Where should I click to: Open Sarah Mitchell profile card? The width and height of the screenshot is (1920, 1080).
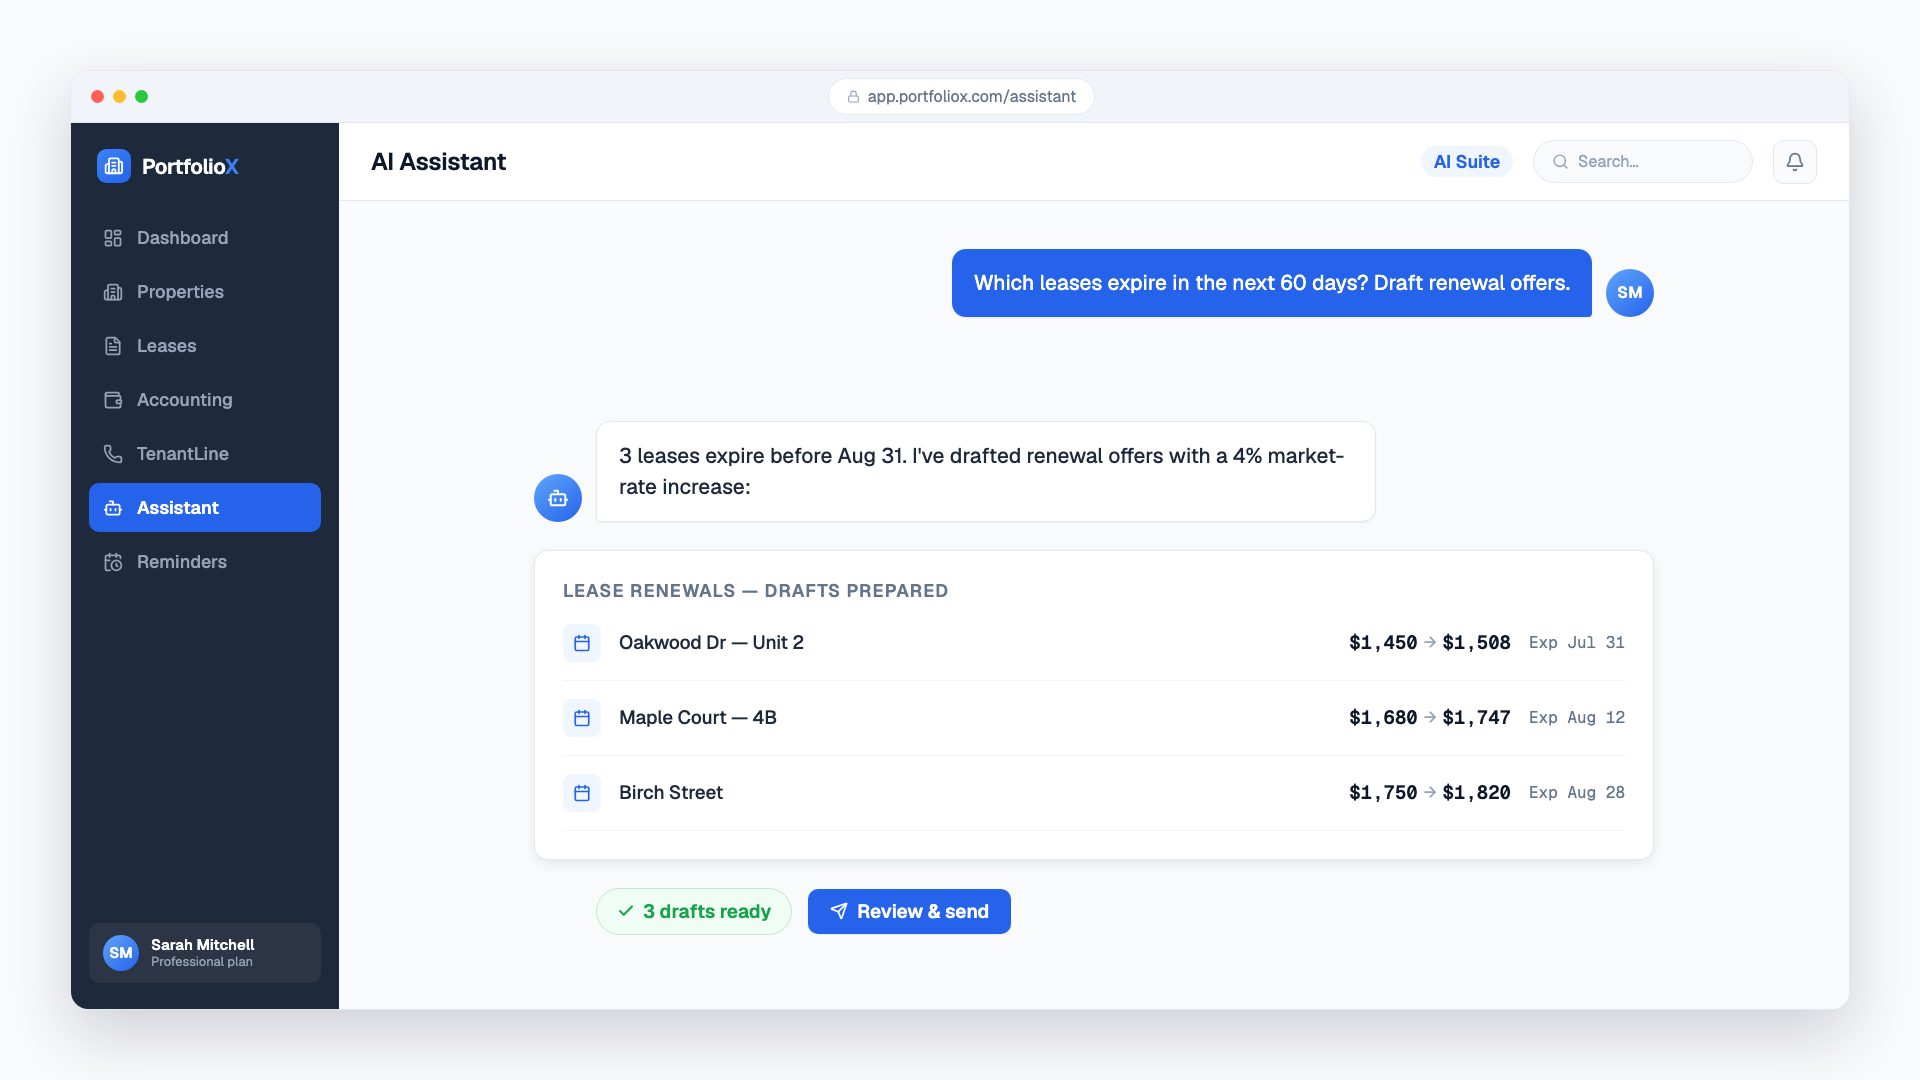click(205, 953)
